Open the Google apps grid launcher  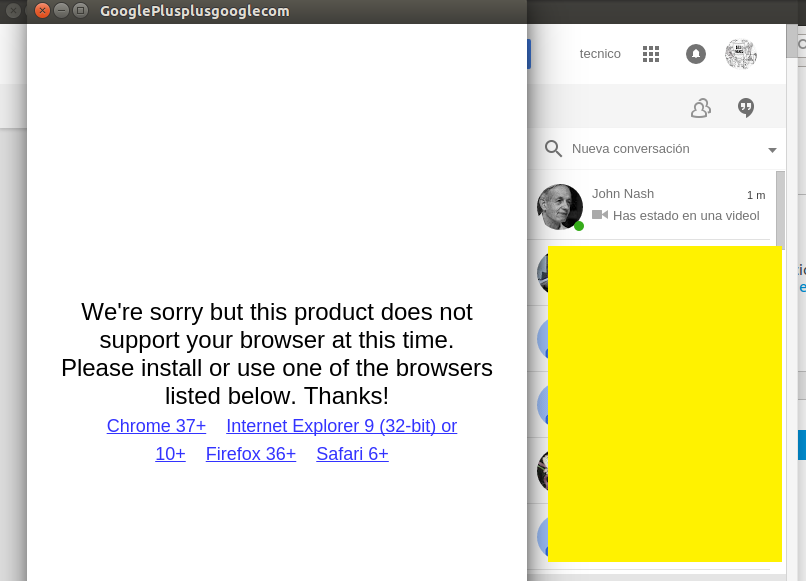651,54
